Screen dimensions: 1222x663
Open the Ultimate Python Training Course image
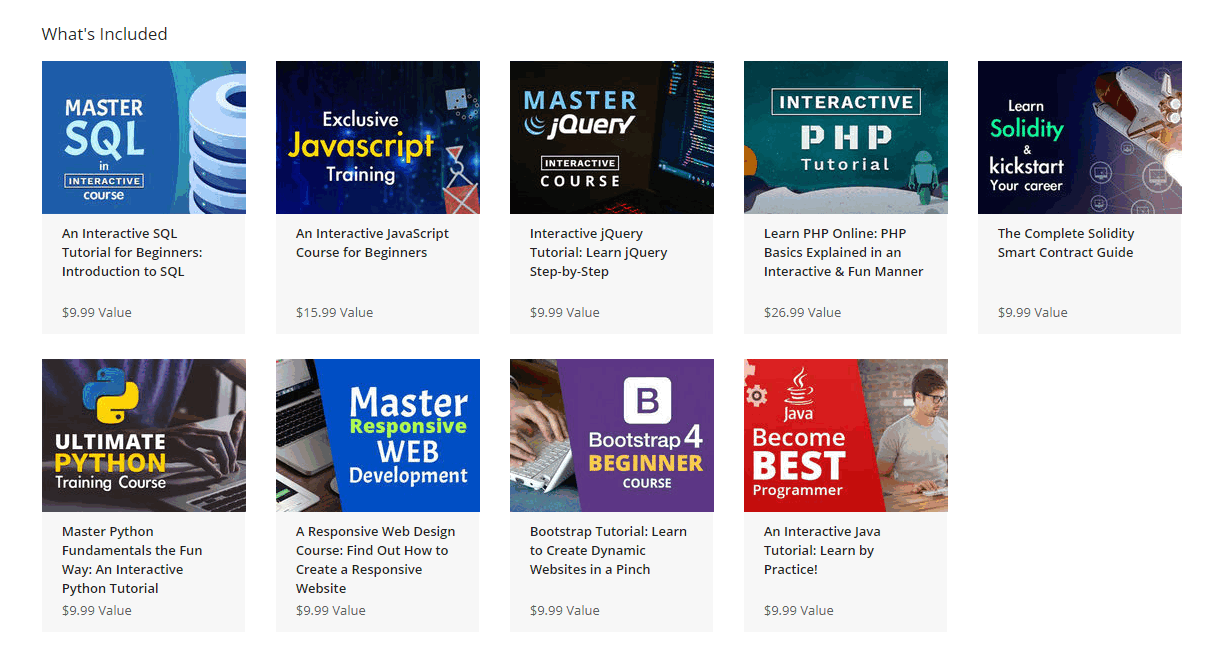143,435
